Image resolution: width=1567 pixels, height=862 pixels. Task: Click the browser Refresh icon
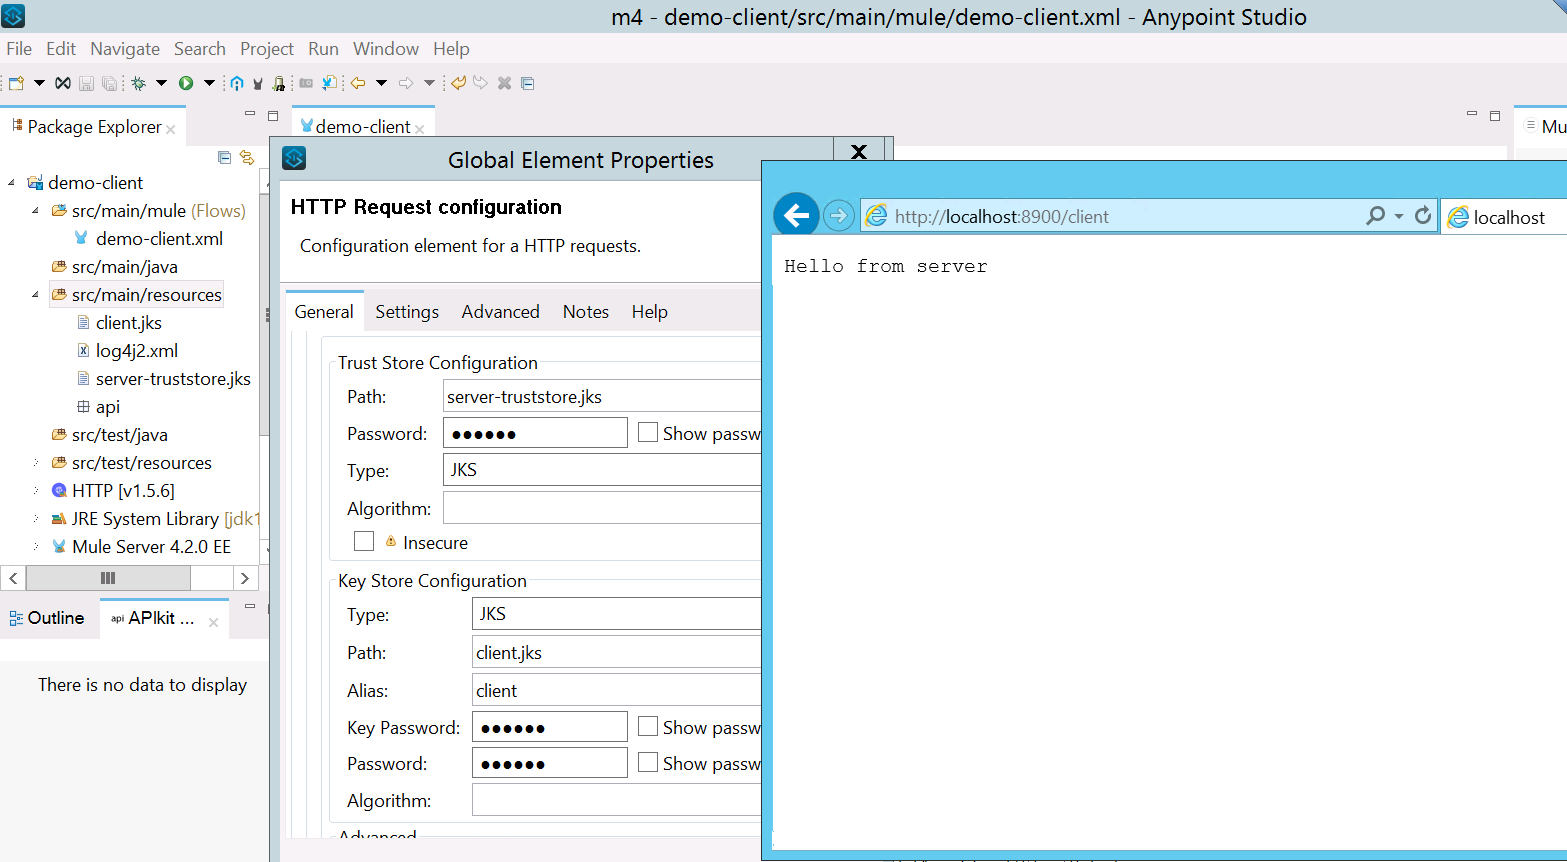click(x=1423, y=215)
